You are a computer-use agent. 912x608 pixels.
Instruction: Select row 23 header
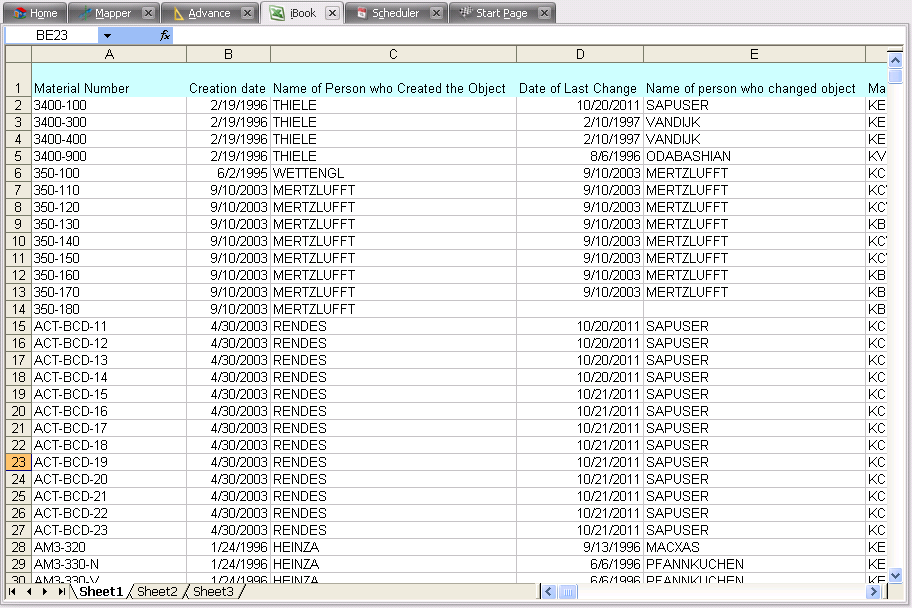click(18, 462)
